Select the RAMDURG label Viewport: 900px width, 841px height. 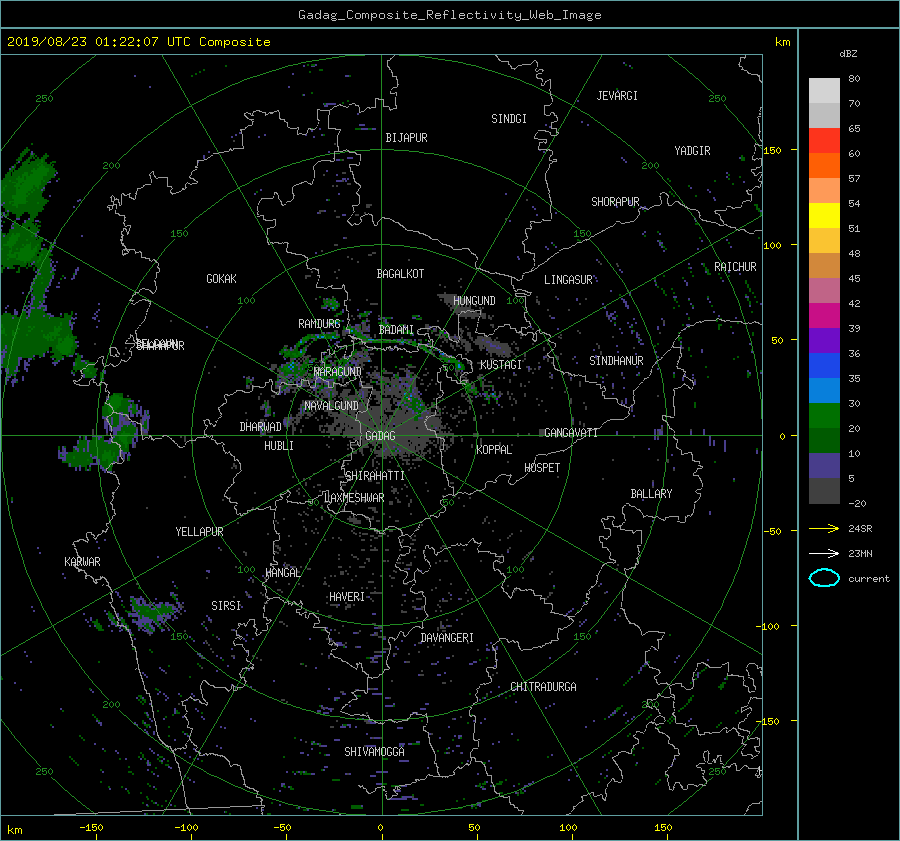point(319,324)
